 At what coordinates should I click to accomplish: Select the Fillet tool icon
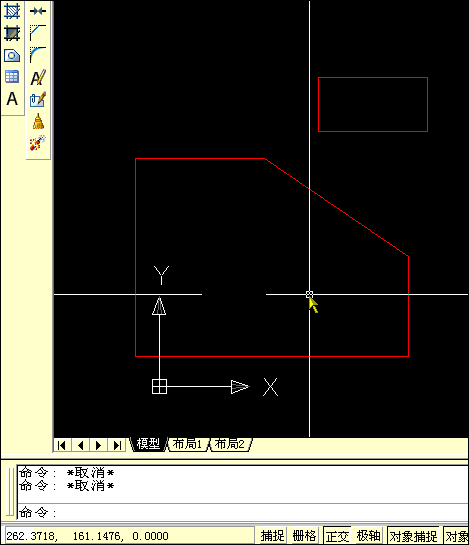(x=38, y=55)
